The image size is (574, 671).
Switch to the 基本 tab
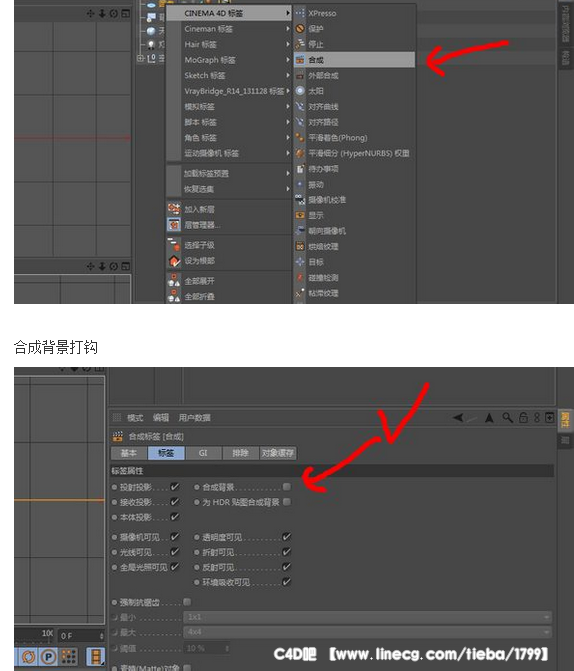[128, 453]
